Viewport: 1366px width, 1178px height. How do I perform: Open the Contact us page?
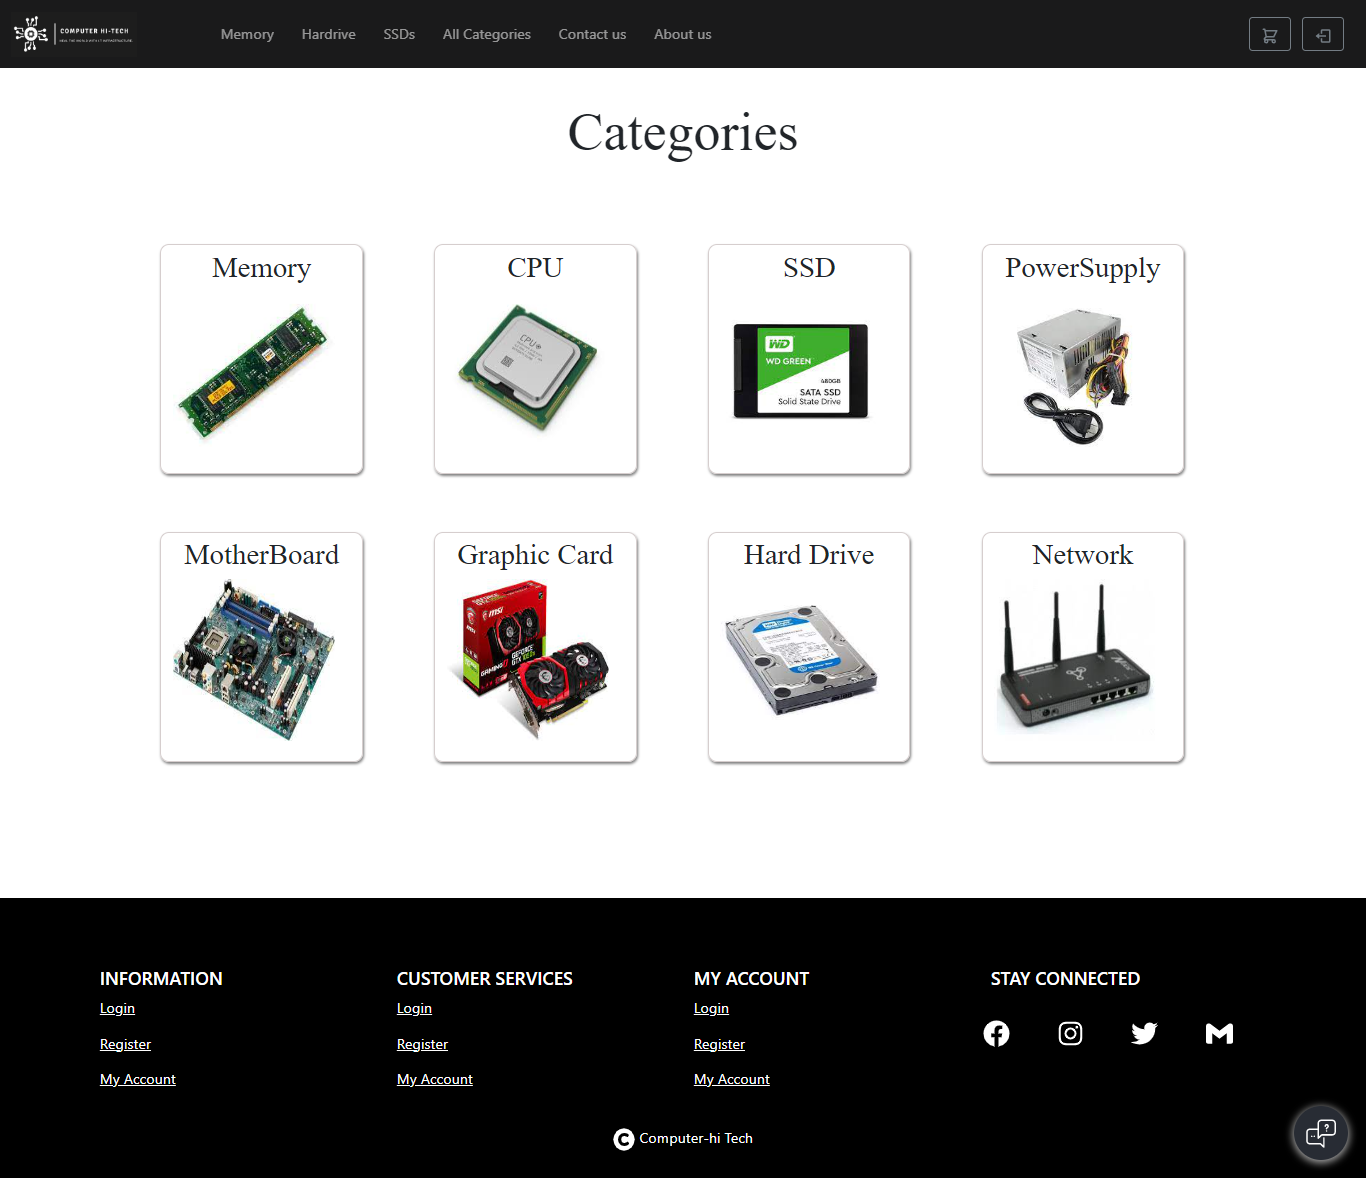592,34
